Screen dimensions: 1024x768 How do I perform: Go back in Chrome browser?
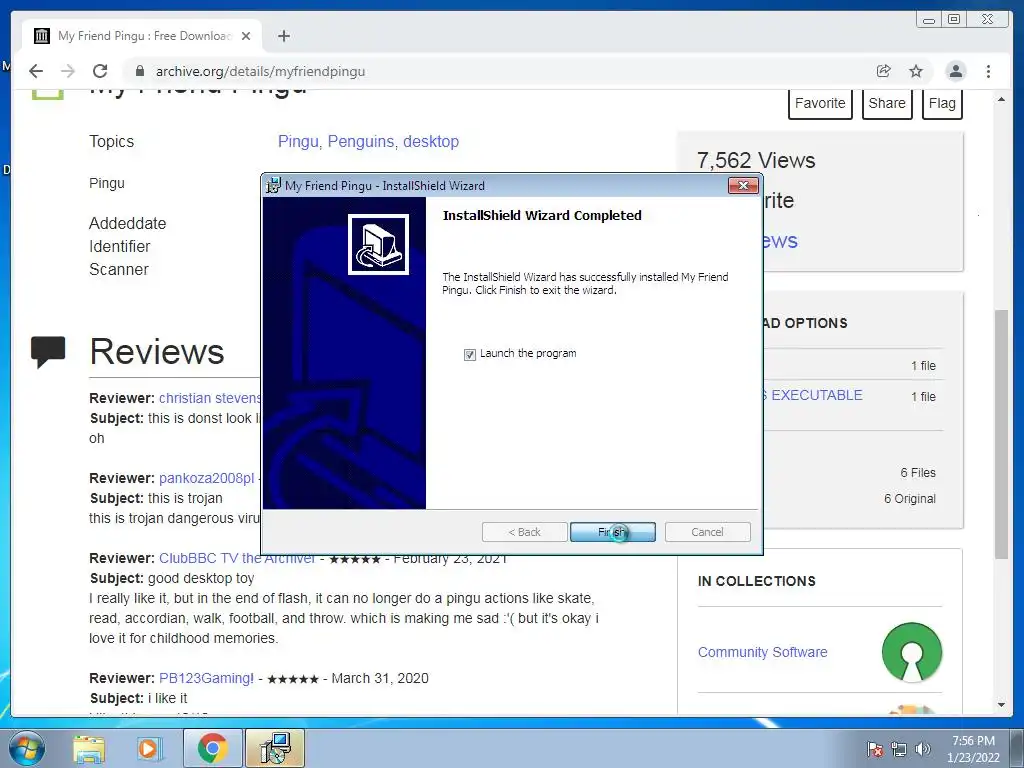(36, 71)
